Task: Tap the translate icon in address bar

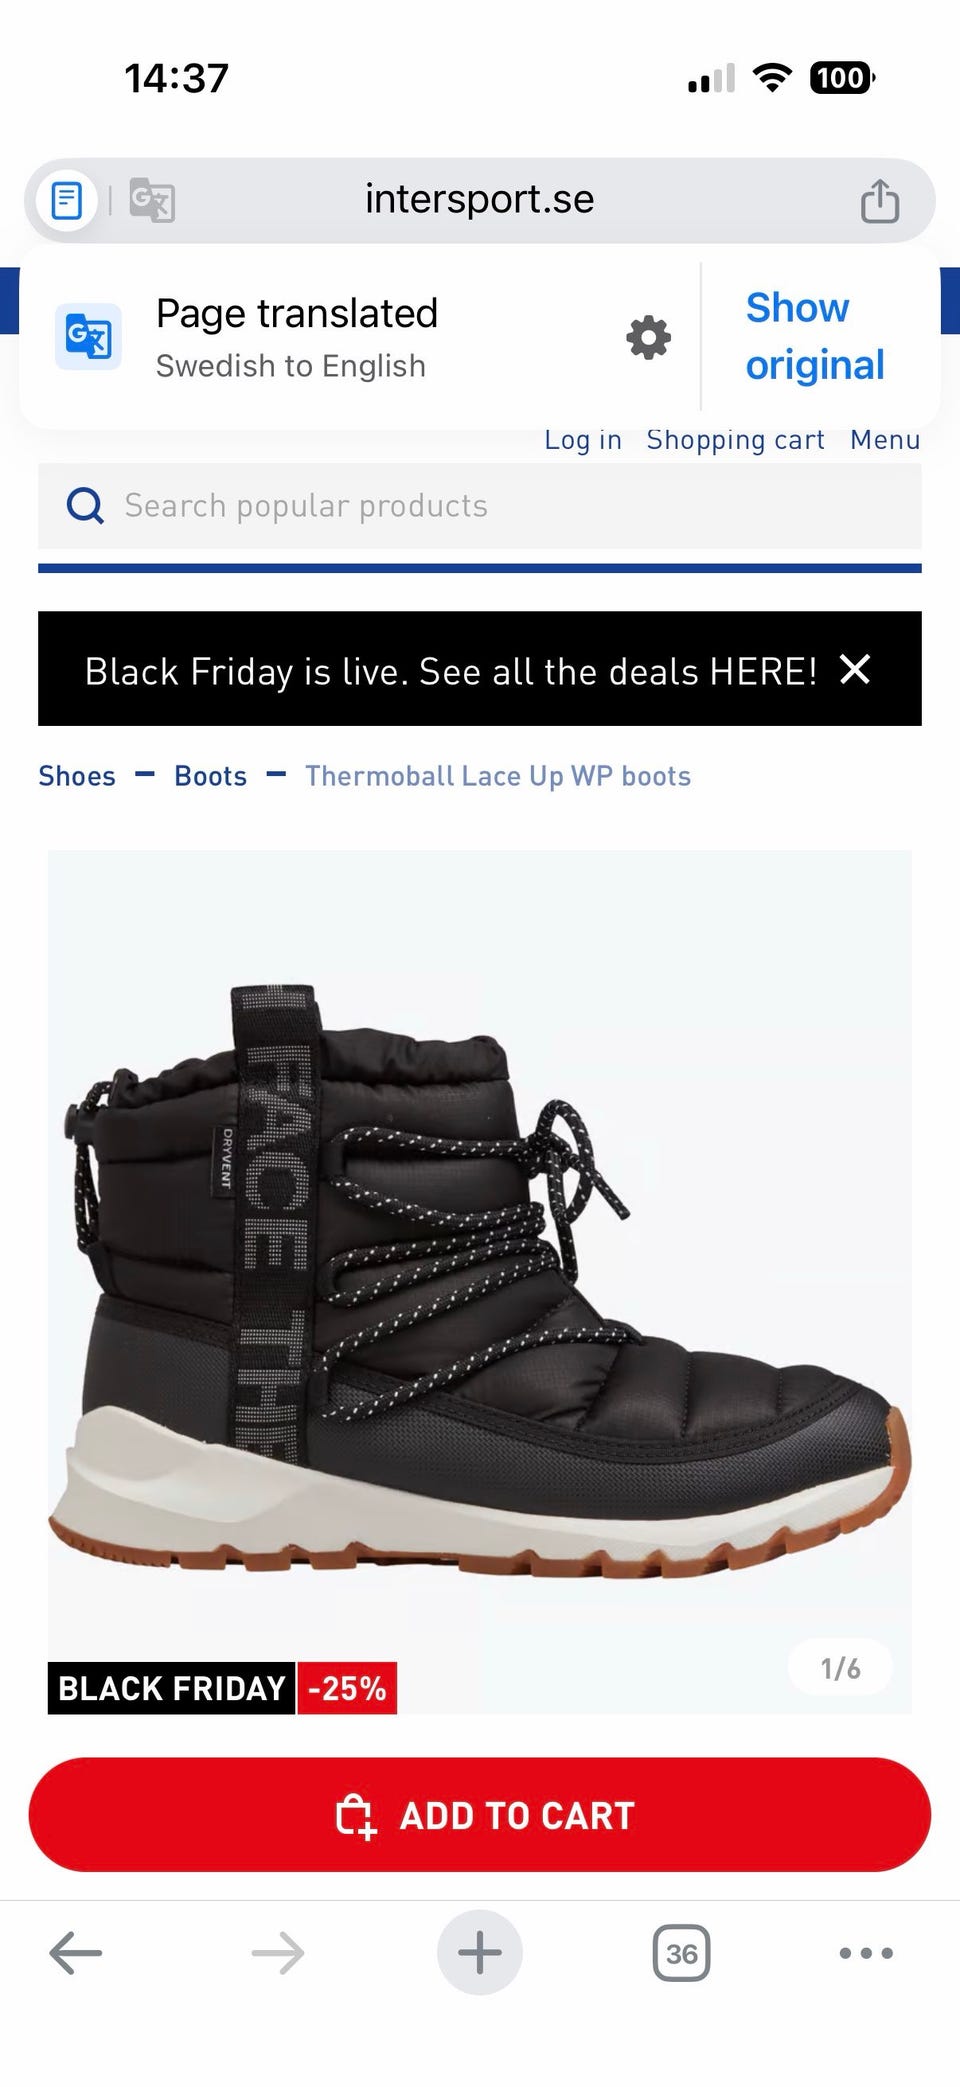Action: point(152,201)
